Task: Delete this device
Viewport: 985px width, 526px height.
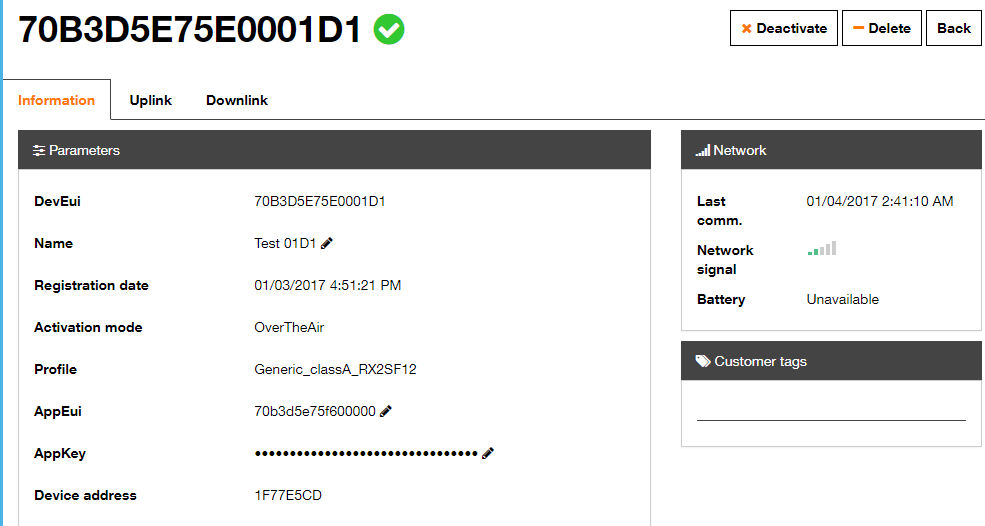Action: pyautogui.click(x=881, y=28)
